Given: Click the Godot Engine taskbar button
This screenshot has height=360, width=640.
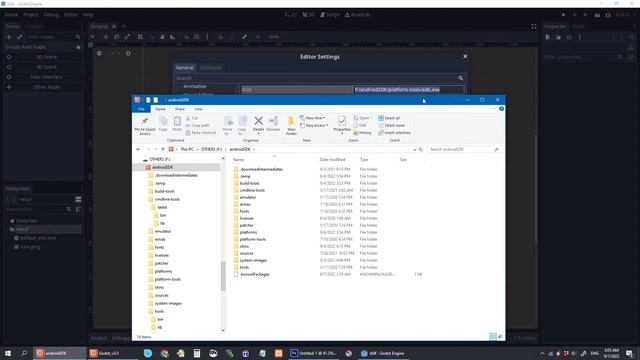Looking at the screenshot, I should (382, 353).
